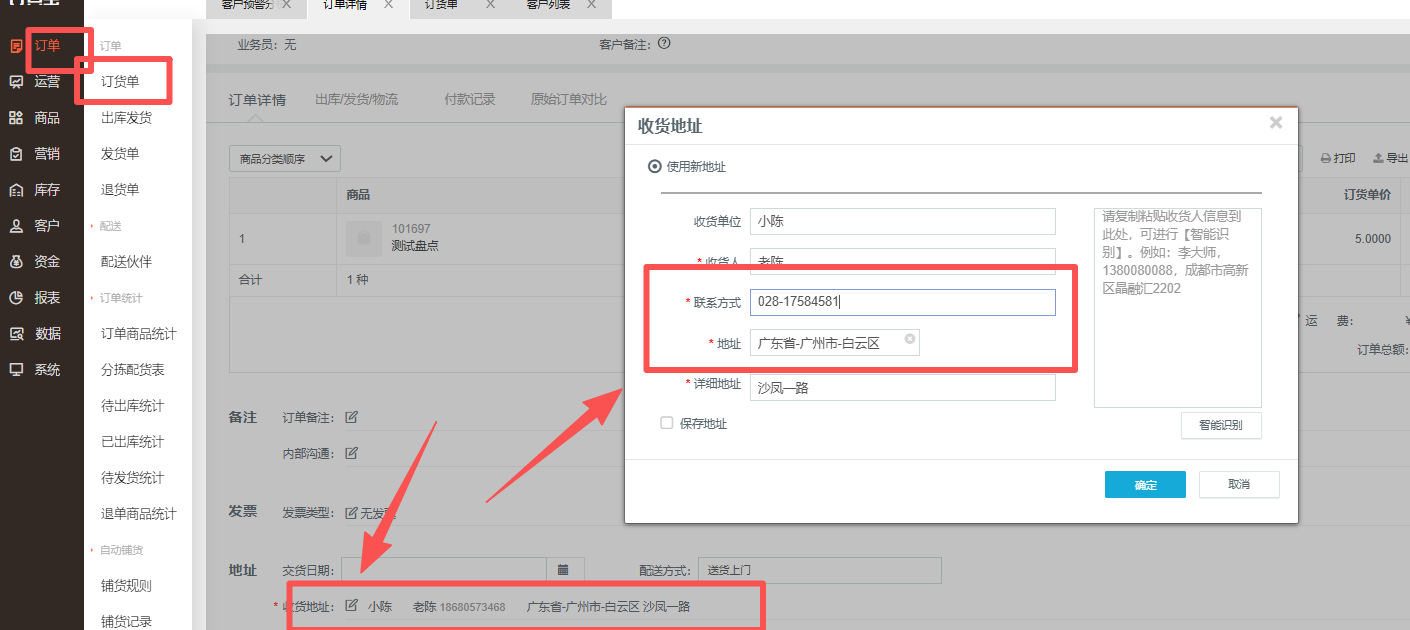Open the 系统 section in left sidebar
Viewport: 1410px width, 630px height.
click(36, 370)
